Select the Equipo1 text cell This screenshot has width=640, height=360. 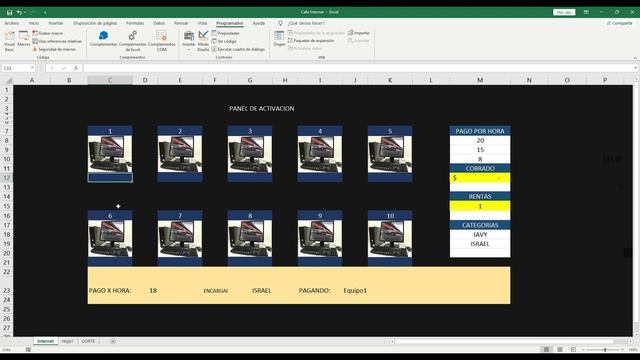click(355, 290)
